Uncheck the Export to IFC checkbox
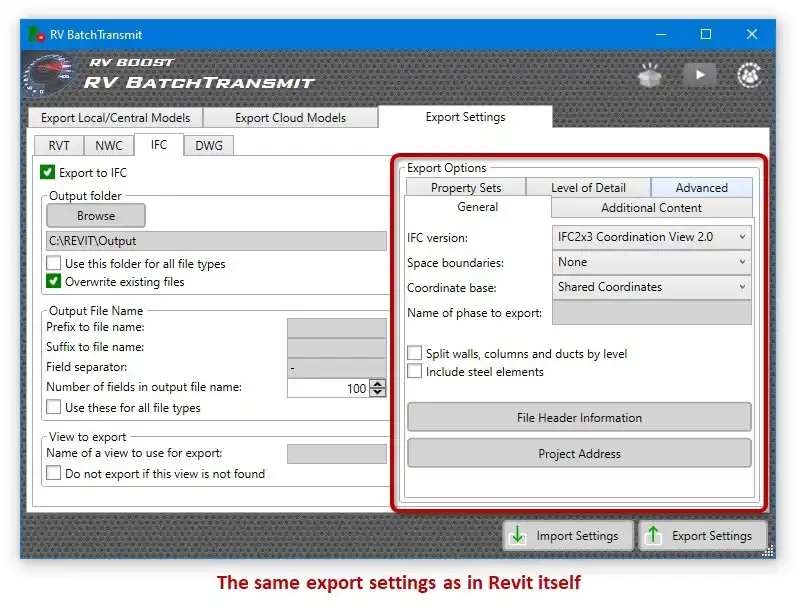 (47, 172)
